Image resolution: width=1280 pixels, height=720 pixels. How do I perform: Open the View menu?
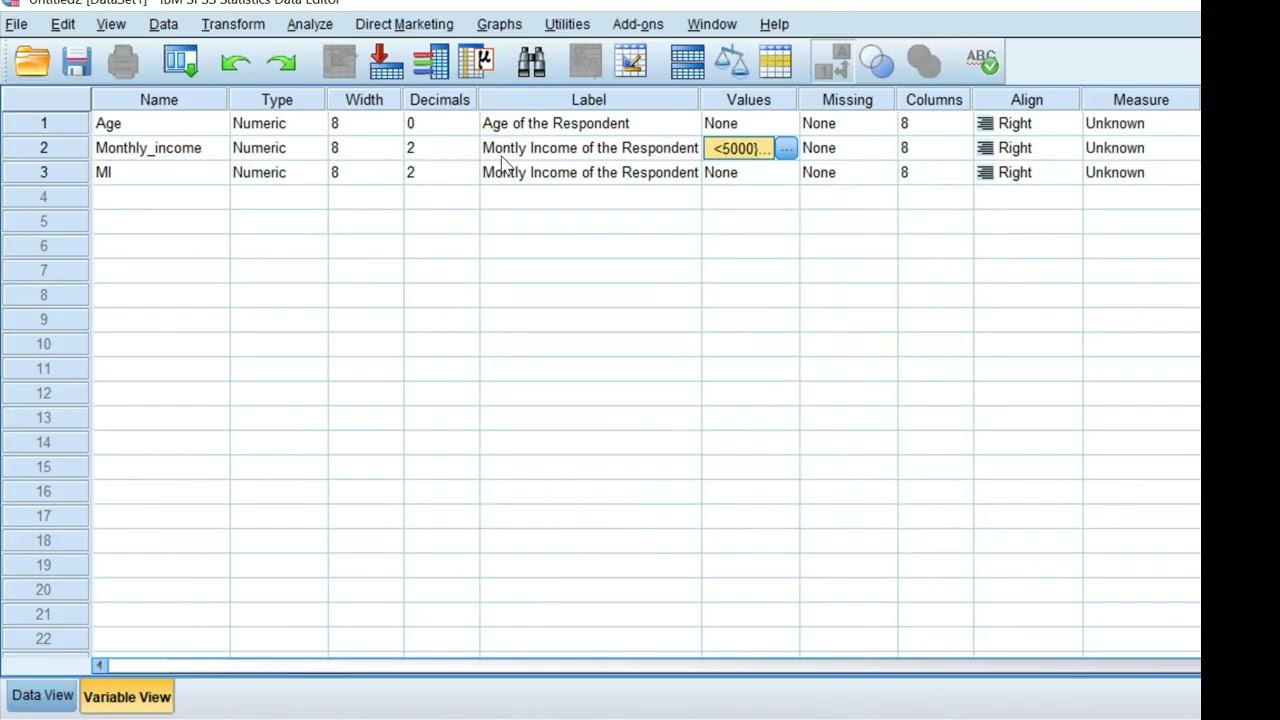pos(111,24)
